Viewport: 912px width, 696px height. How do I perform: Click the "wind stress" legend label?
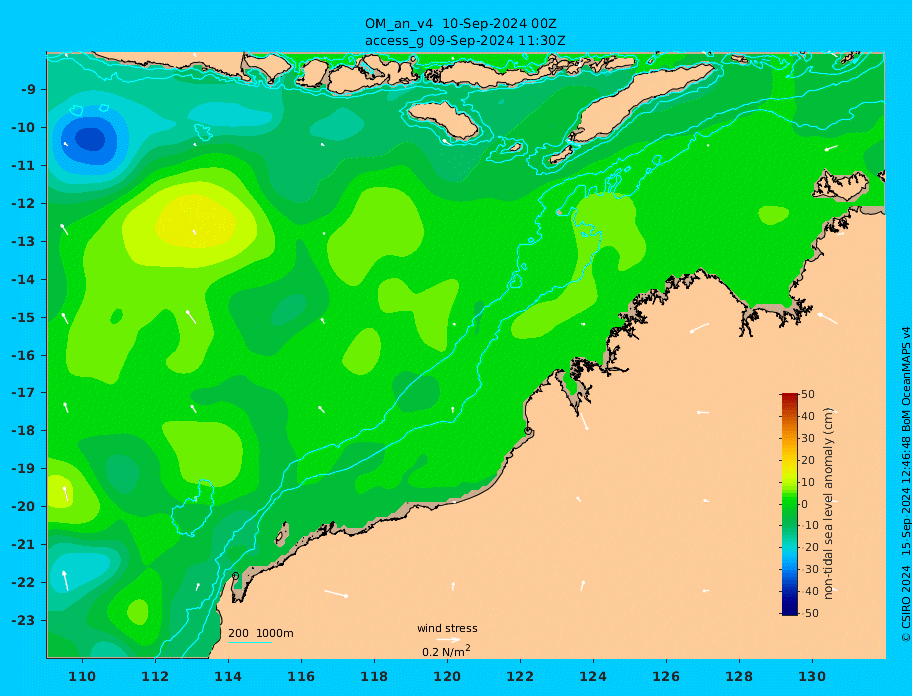coord(447,628)
